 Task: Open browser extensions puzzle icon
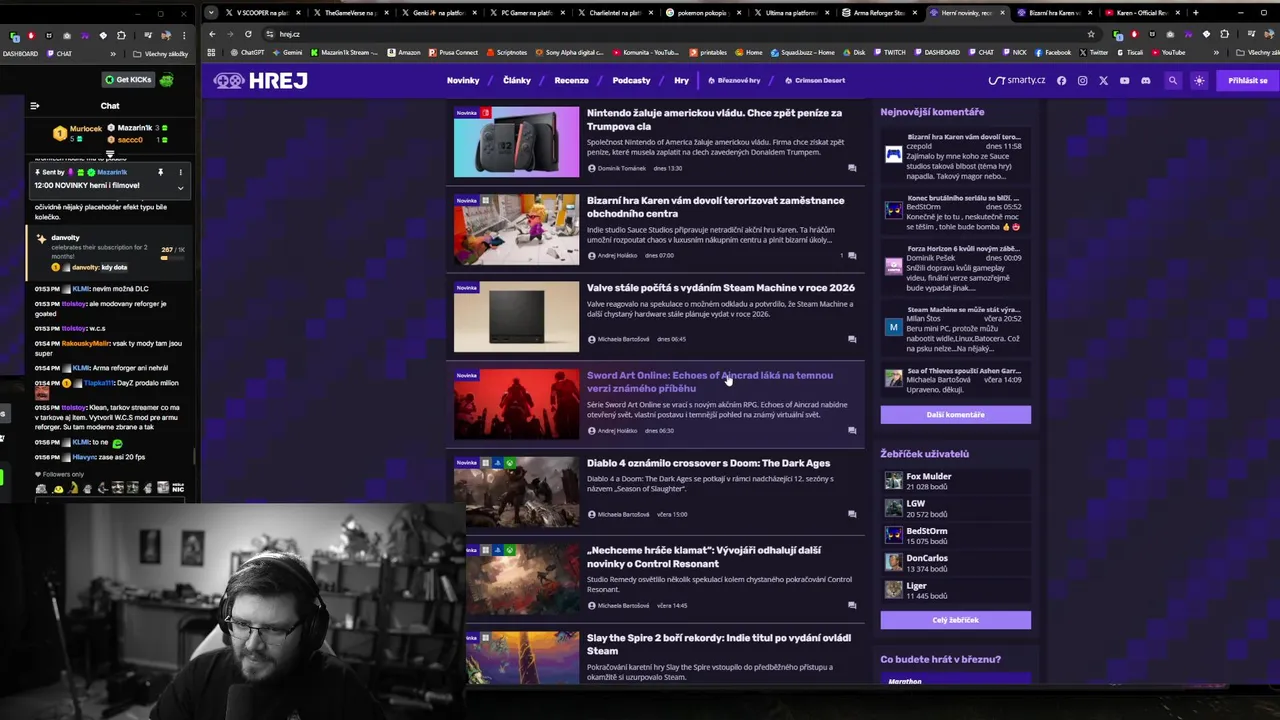1225,34
